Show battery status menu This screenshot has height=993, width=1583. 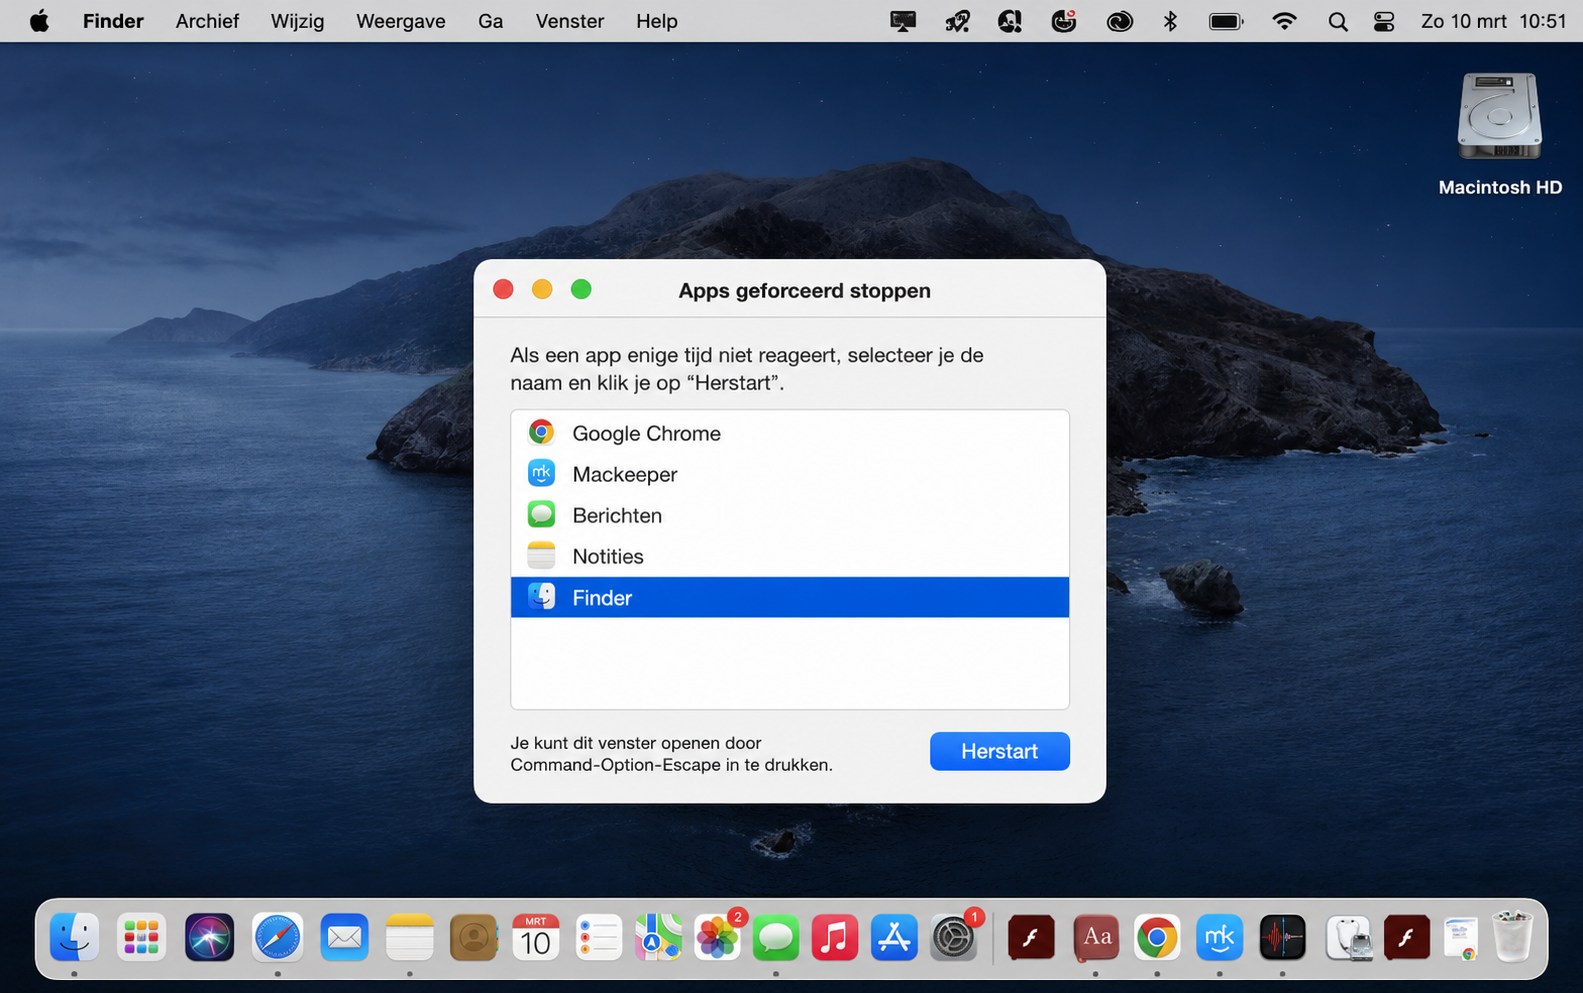point(1226,21)
